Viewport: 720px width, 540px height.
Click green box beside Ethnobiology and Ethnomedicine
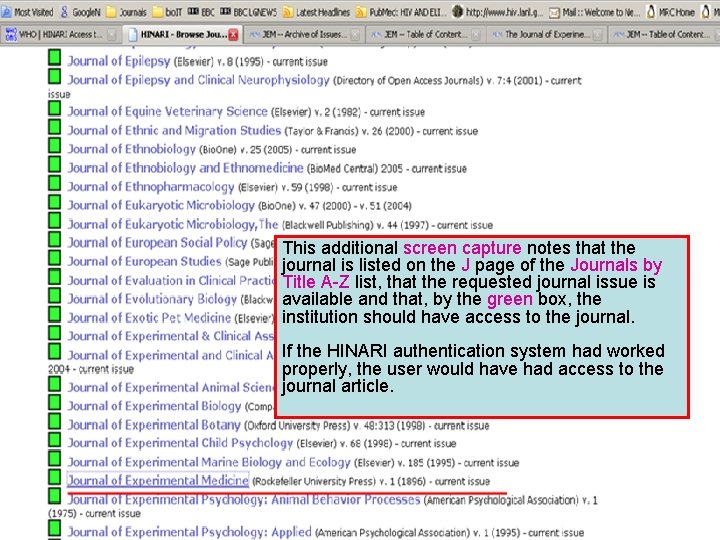[x=55, y=164]
